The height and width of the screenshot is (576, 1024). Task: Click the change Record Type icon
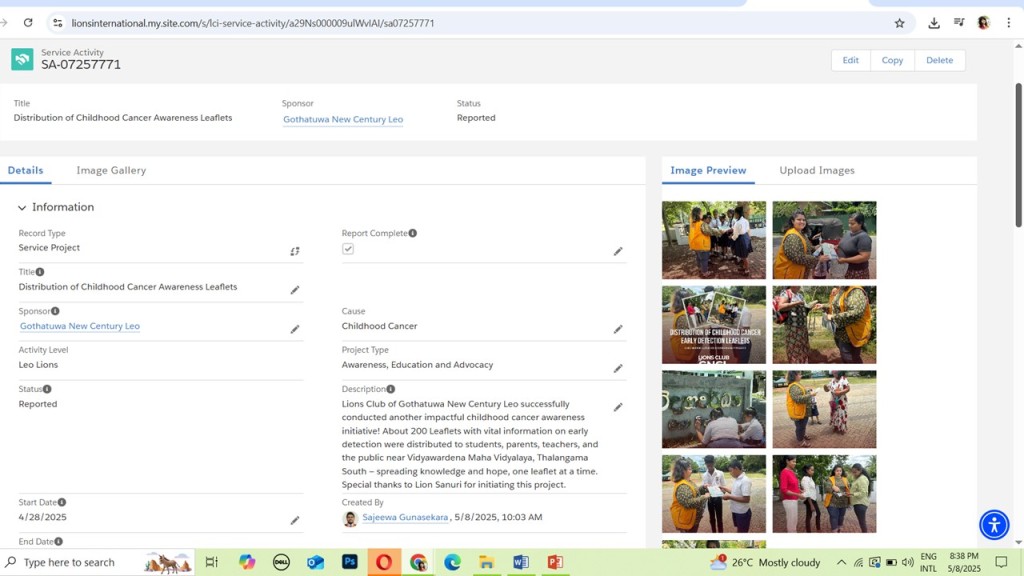click(x=295, y=251)
